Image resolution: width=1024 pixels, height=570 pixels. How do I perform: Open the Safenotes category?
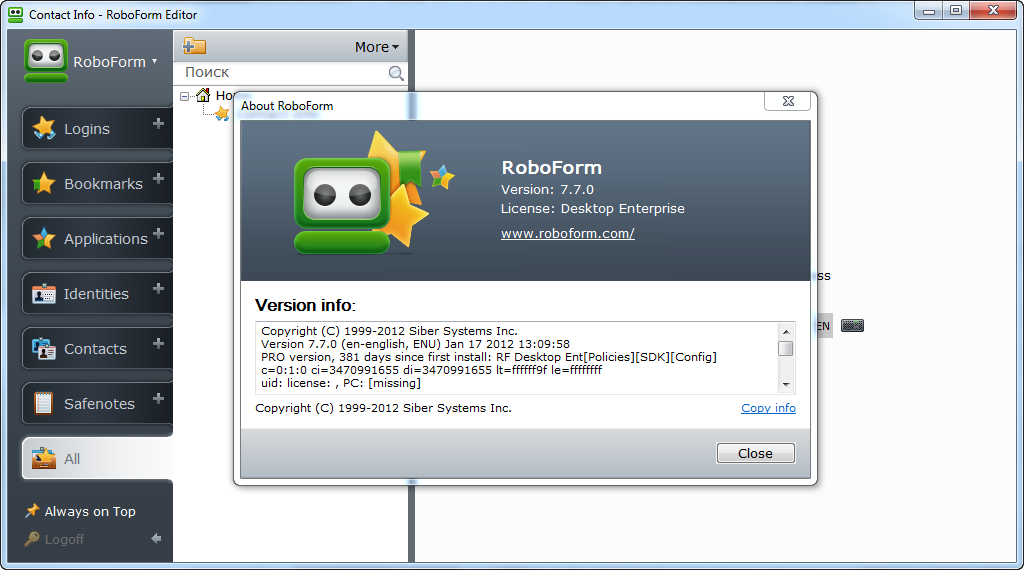point(97,404)
